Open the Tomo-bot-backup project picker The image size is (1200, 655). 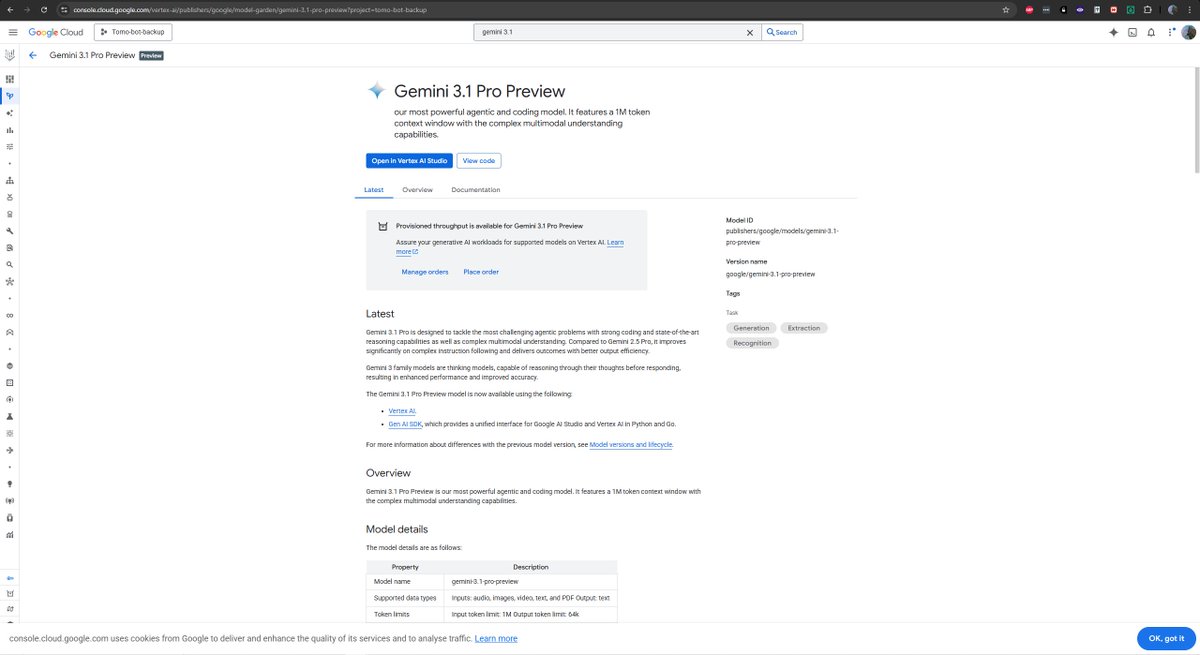[x=132, y=32]
